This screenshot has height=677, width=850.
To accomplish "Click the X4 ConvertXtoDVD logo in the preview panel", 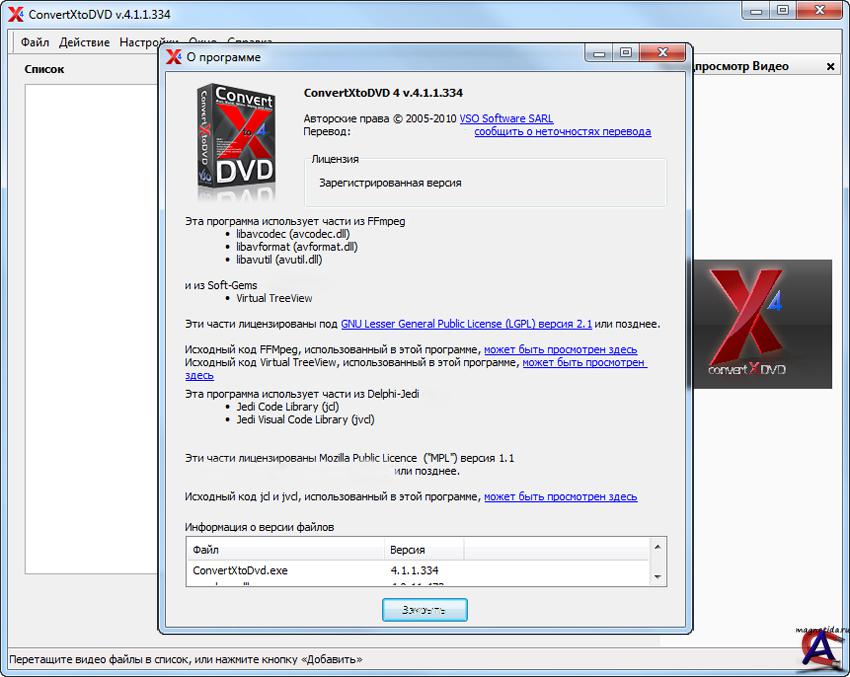I will pyautogui.click(x=761, y=324).
